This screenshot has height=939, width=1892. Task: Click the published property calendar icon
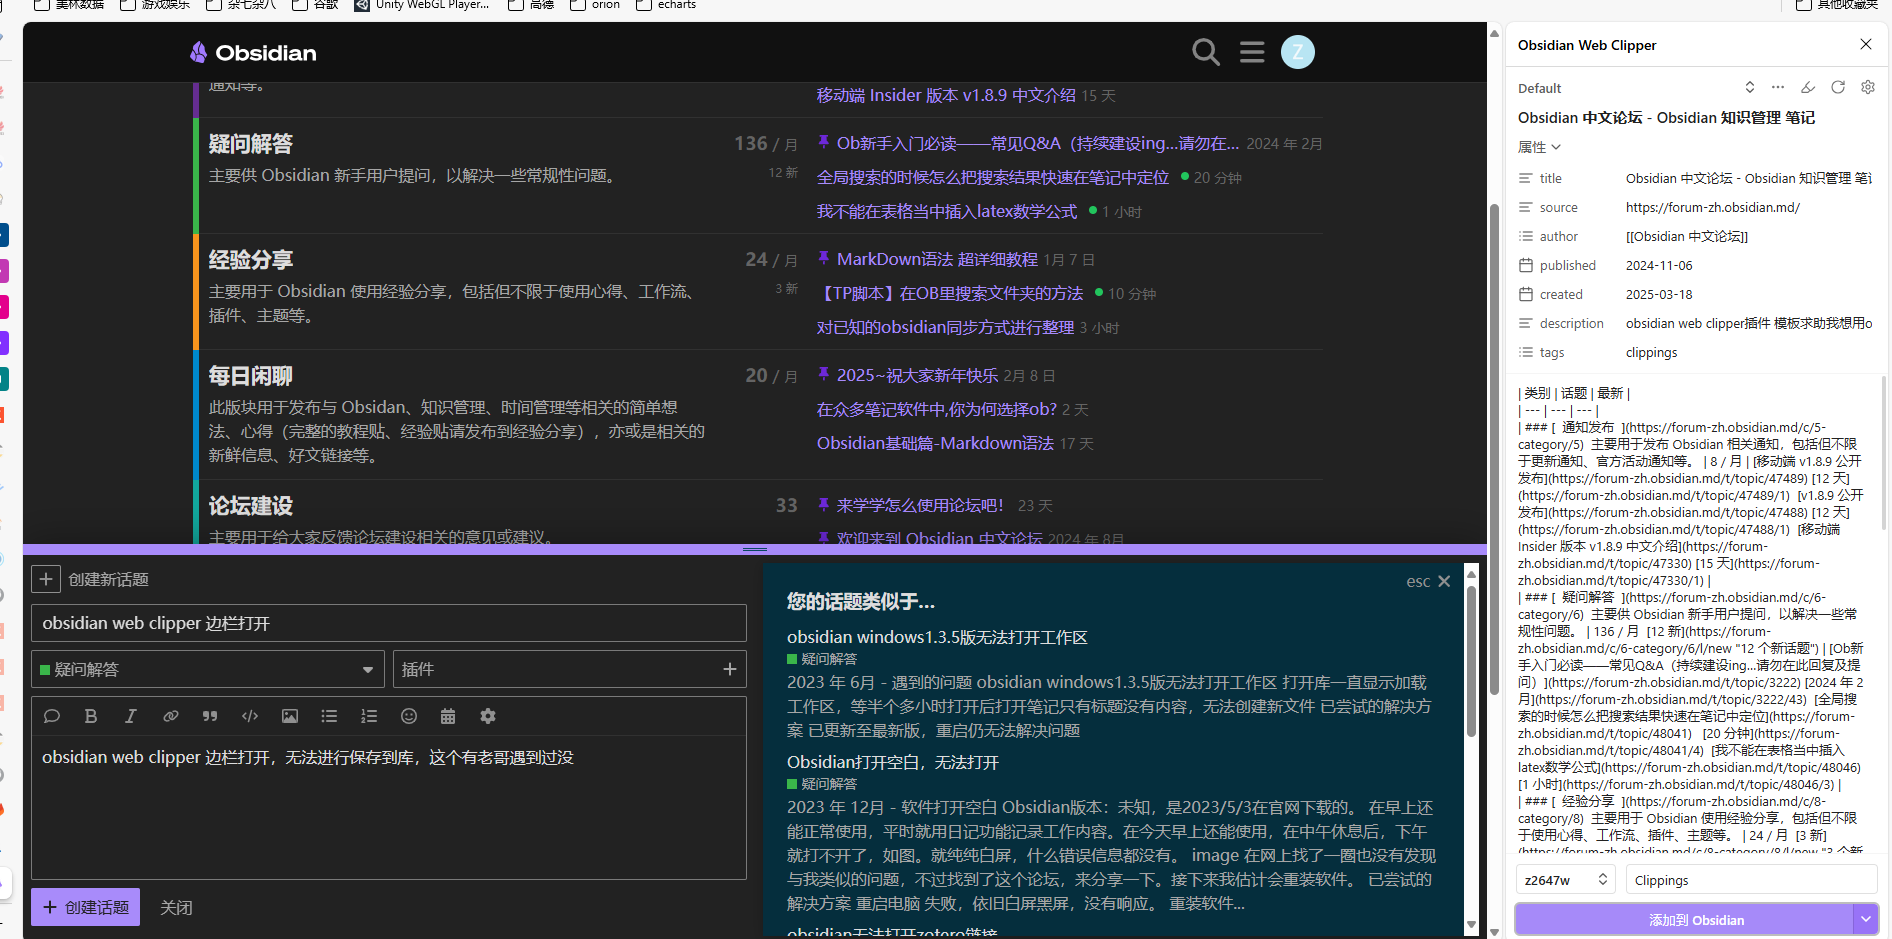pos(1526,265)
